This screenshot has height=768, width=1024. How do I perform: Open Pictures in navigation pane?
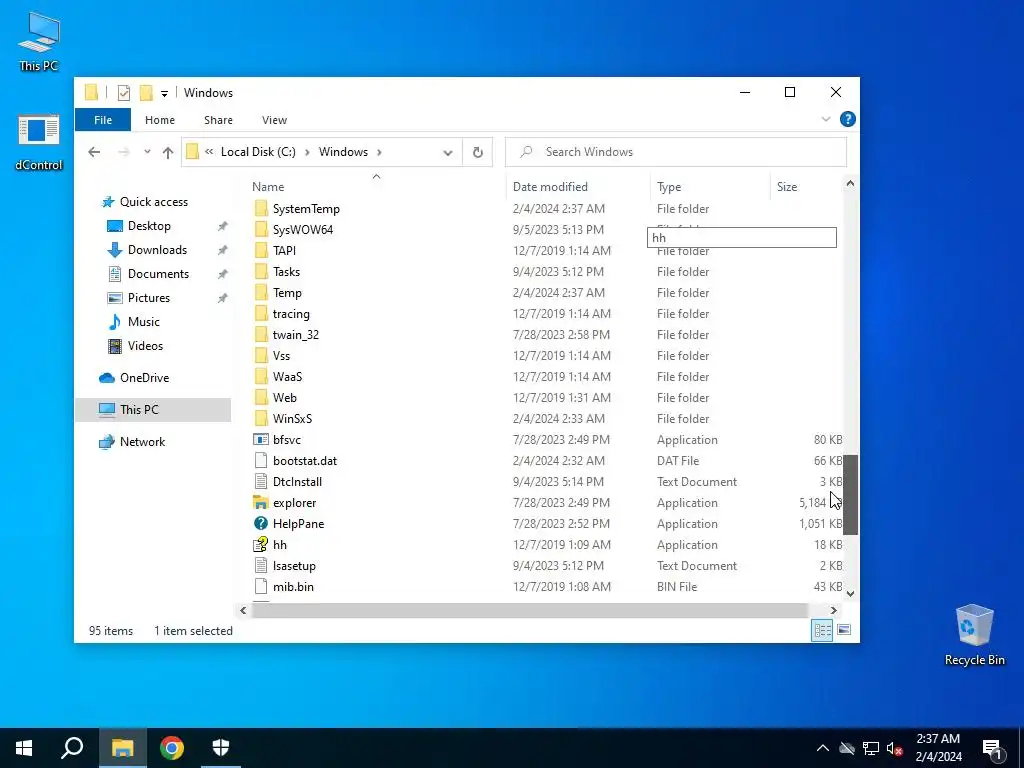(148, 298)
